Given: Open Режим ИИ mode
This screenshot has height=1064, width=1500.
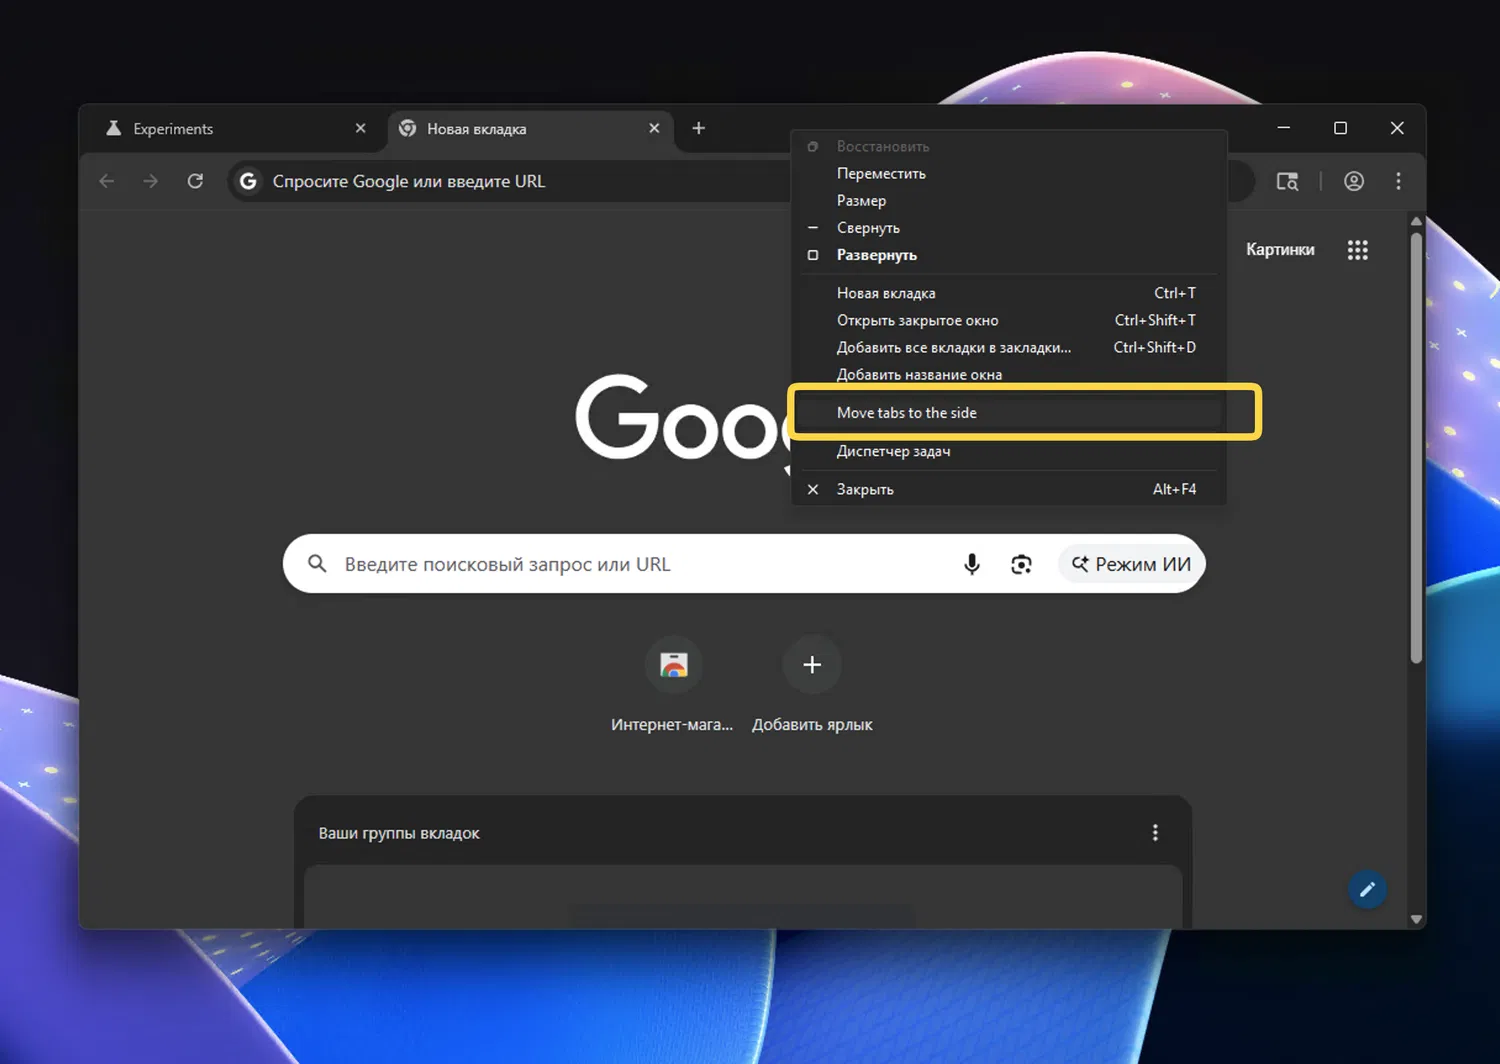Looking at the screenshot, I should click(x=1131, y=564).
